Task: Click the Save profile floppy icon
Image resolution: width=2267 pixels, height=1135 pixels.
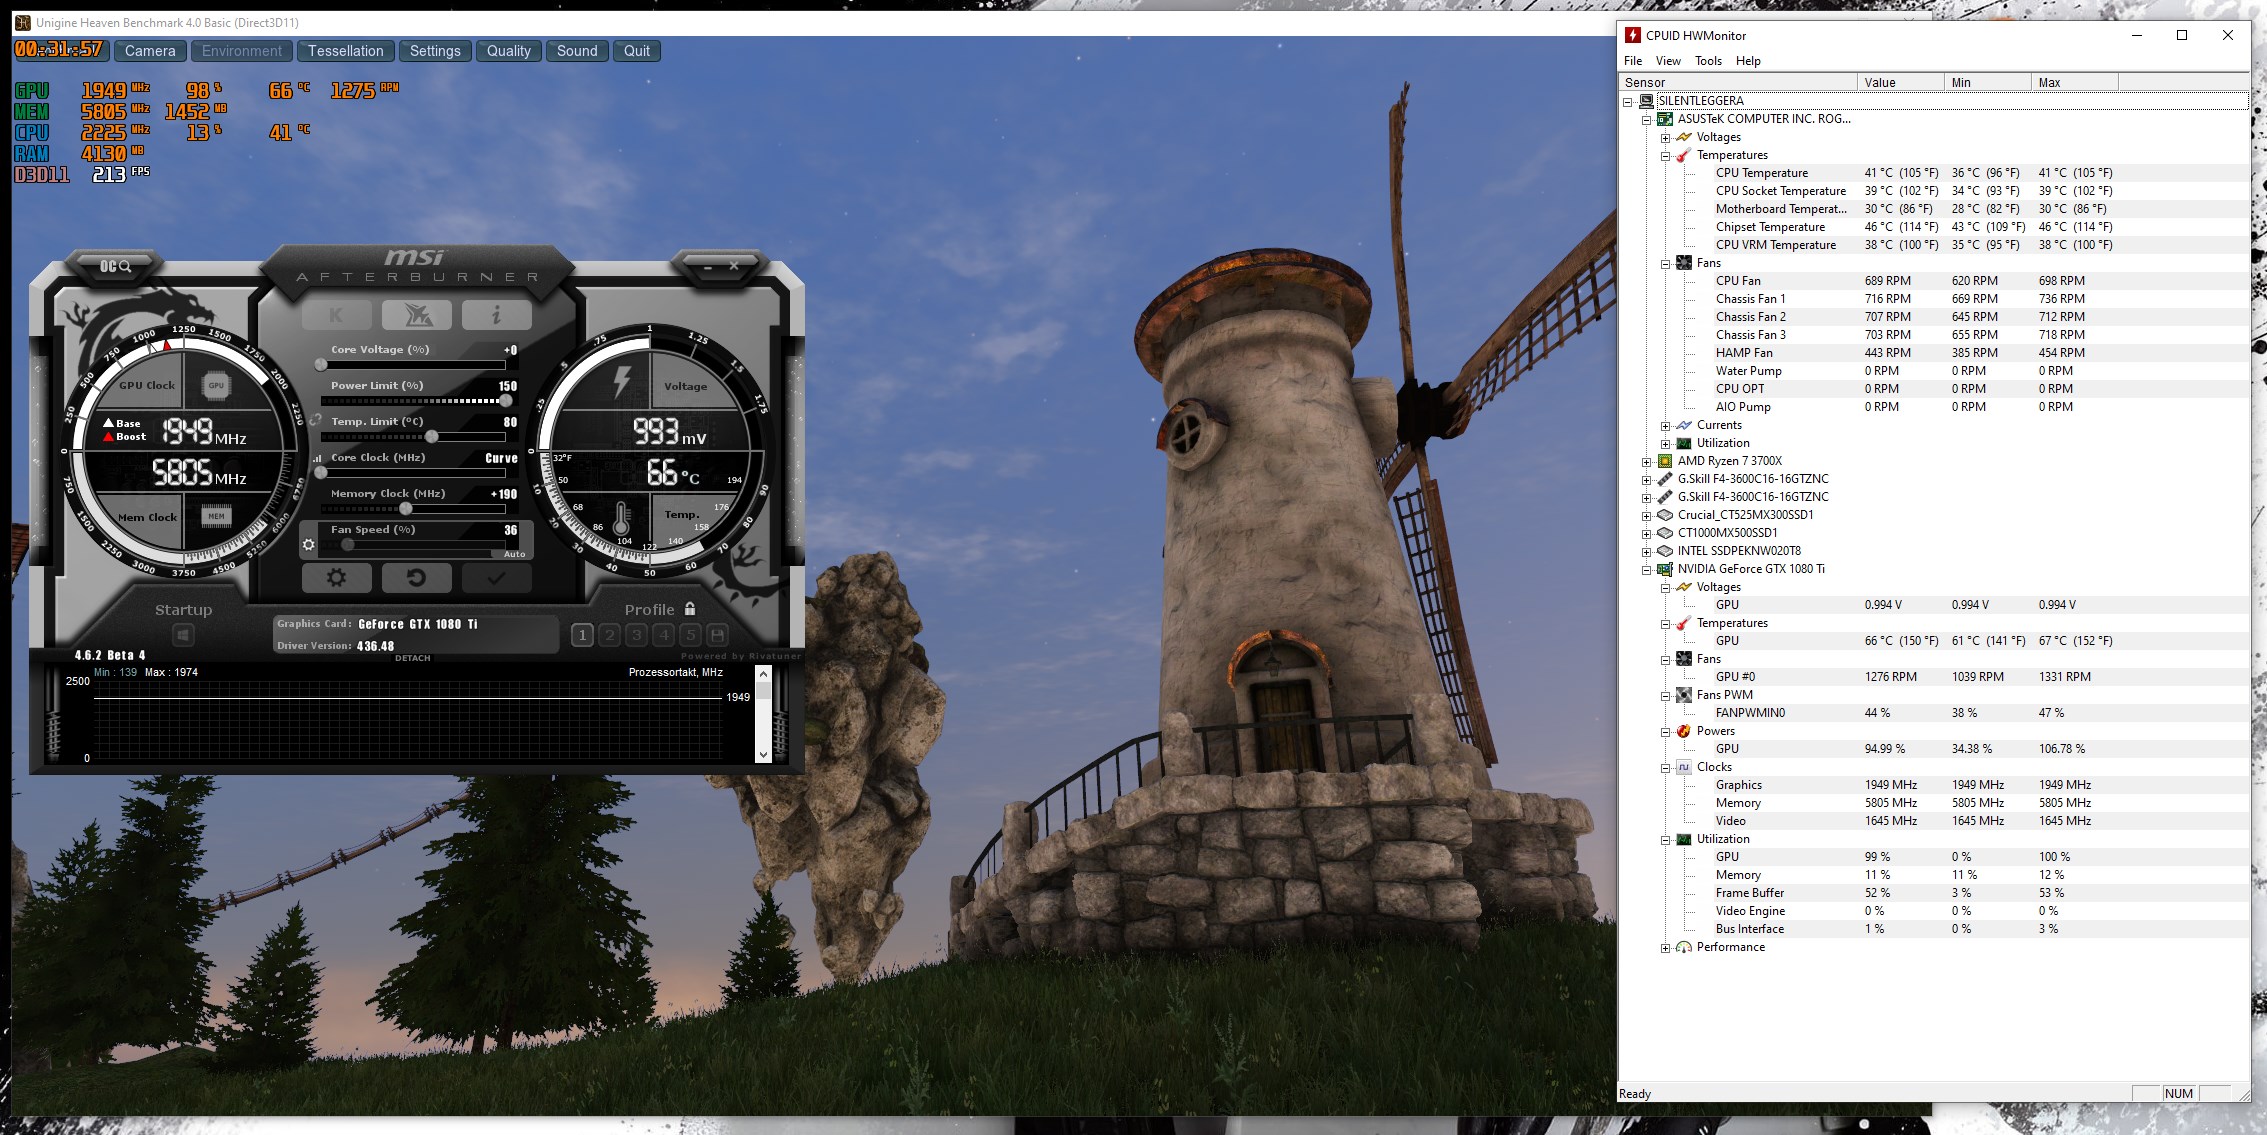Action: [x=717, y=635]
